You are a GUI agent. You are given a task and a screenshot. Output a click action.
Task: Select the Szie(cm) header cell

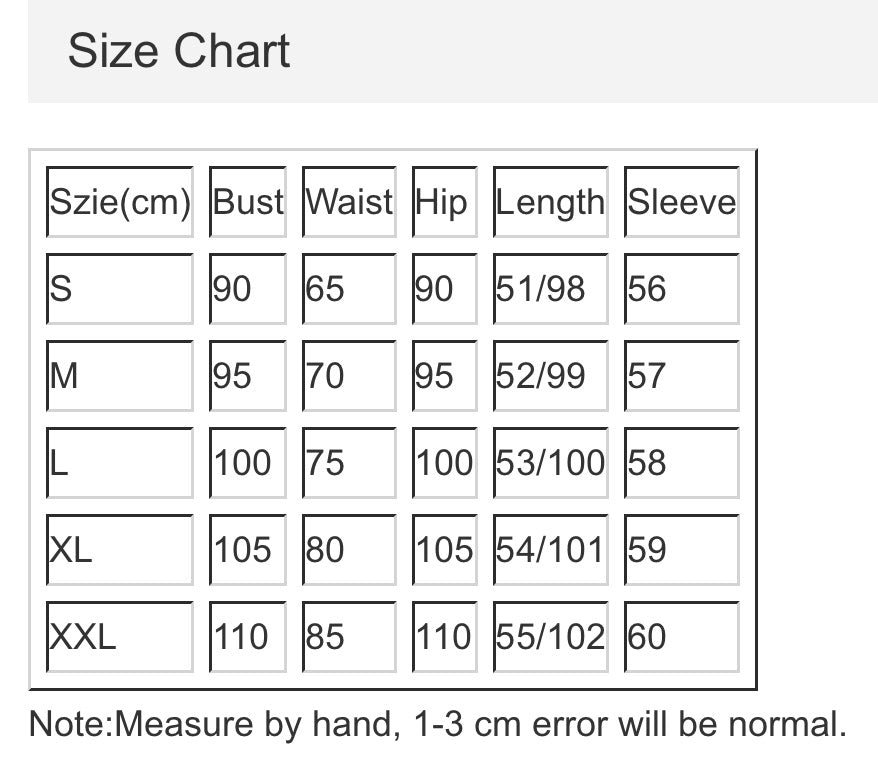point(120,202)
